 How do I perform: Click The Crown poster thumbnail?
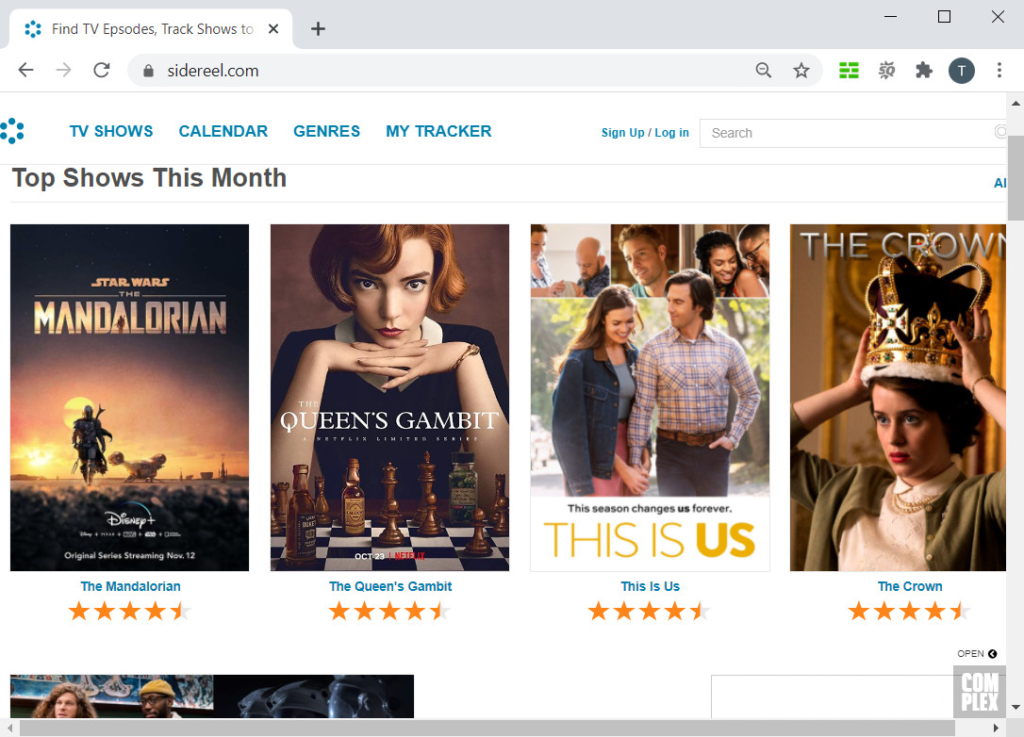(x=898, y=398)
